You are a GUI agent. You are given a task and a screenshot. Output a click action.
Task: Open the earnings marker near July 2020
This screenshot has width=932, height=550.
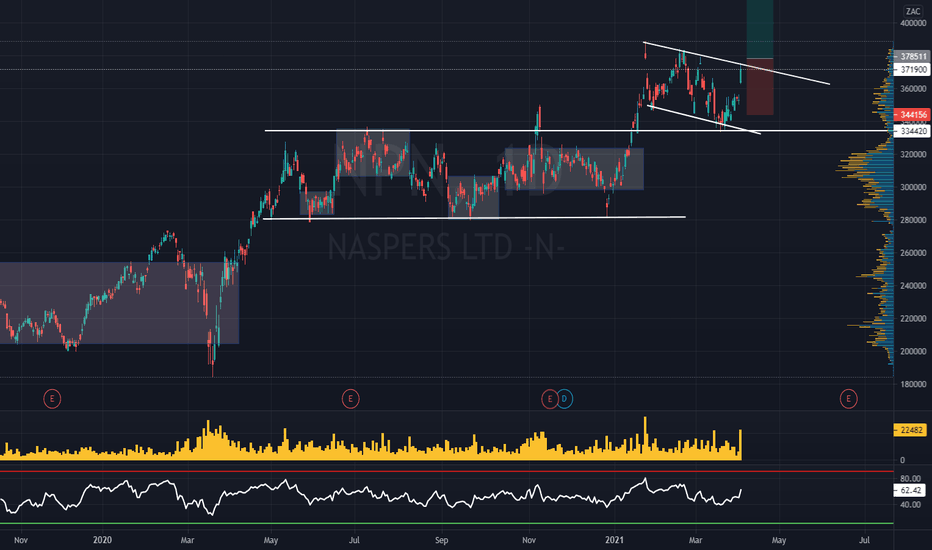pyautogui.click(x=350, y=399)
